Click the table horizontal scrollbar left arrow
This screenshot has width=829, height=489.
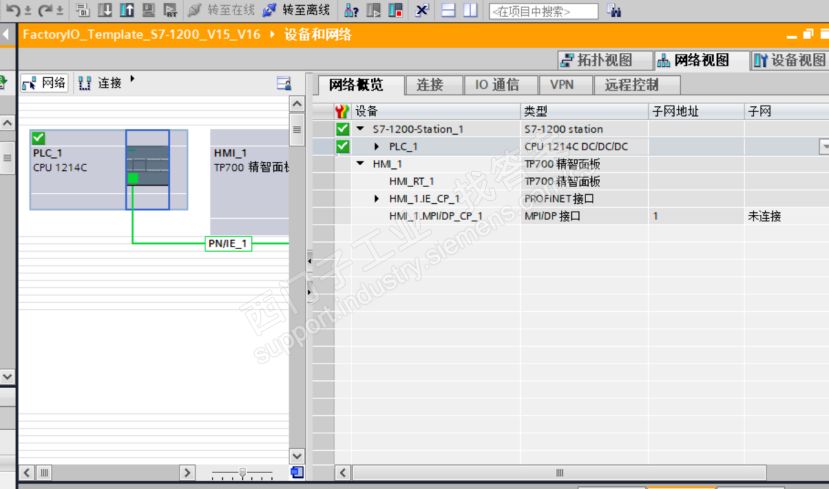[x=343, y=472]
